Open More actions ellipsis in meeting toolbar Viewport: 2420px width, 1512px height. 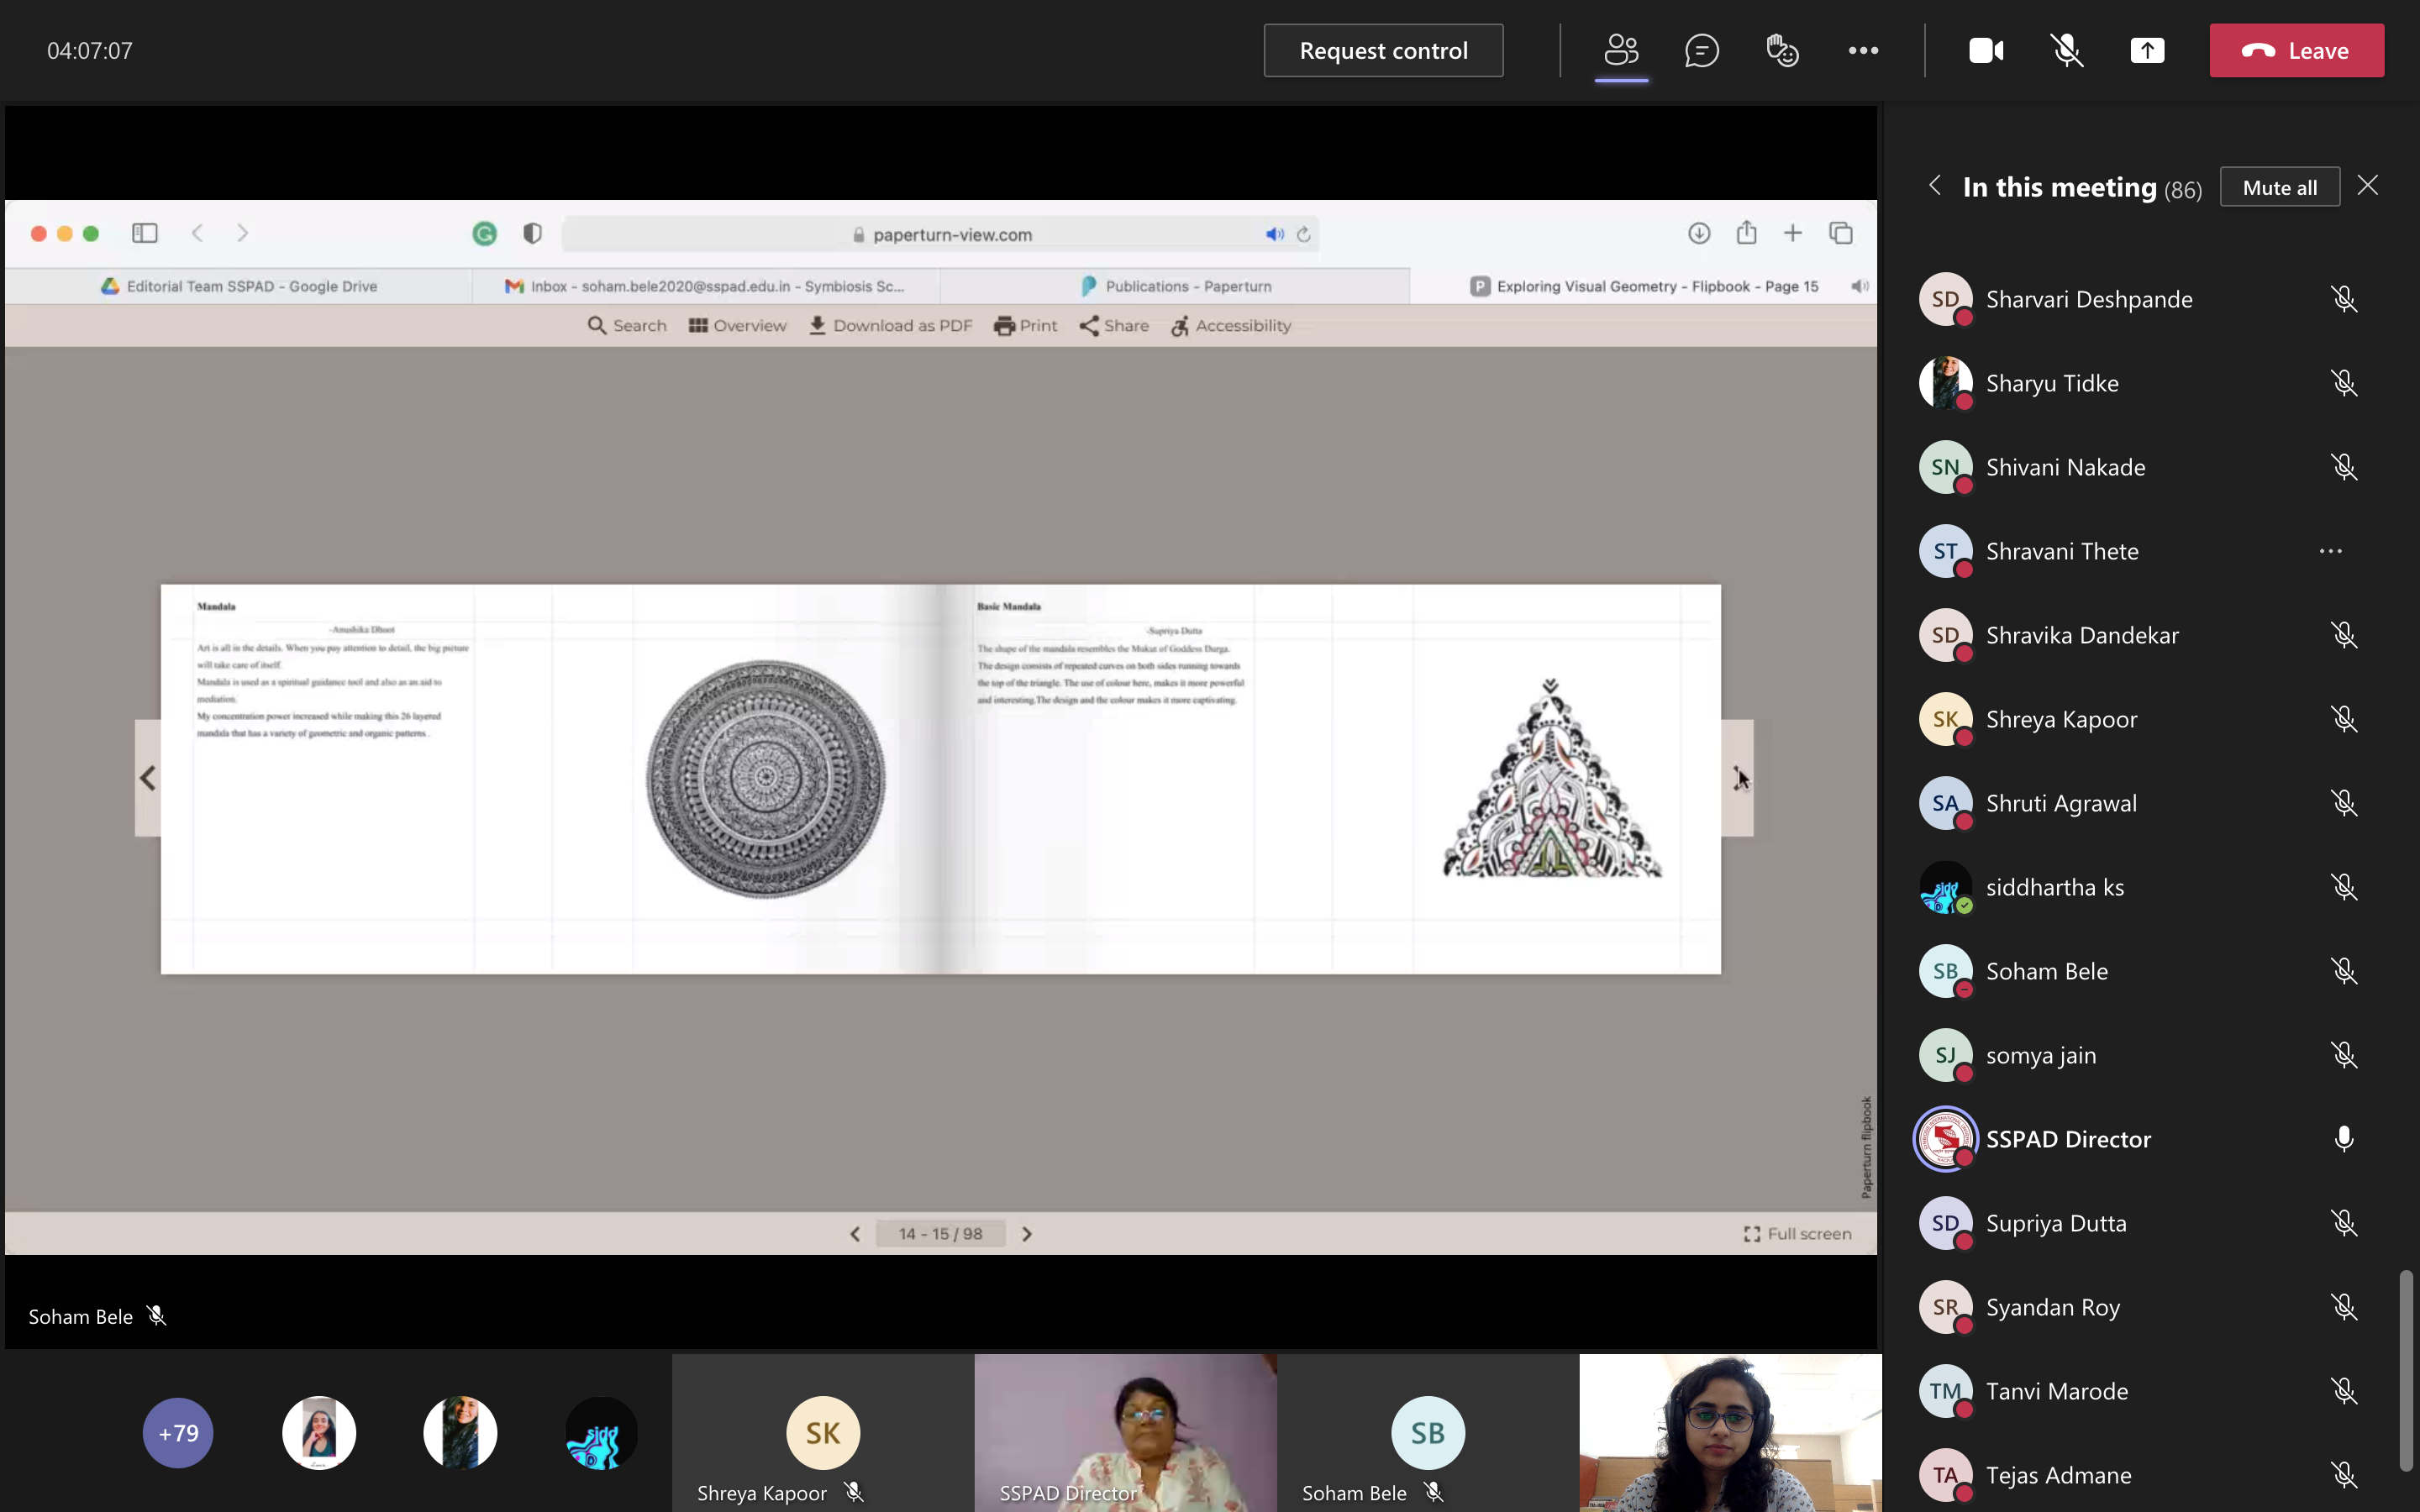click(x=1863, y=50)
